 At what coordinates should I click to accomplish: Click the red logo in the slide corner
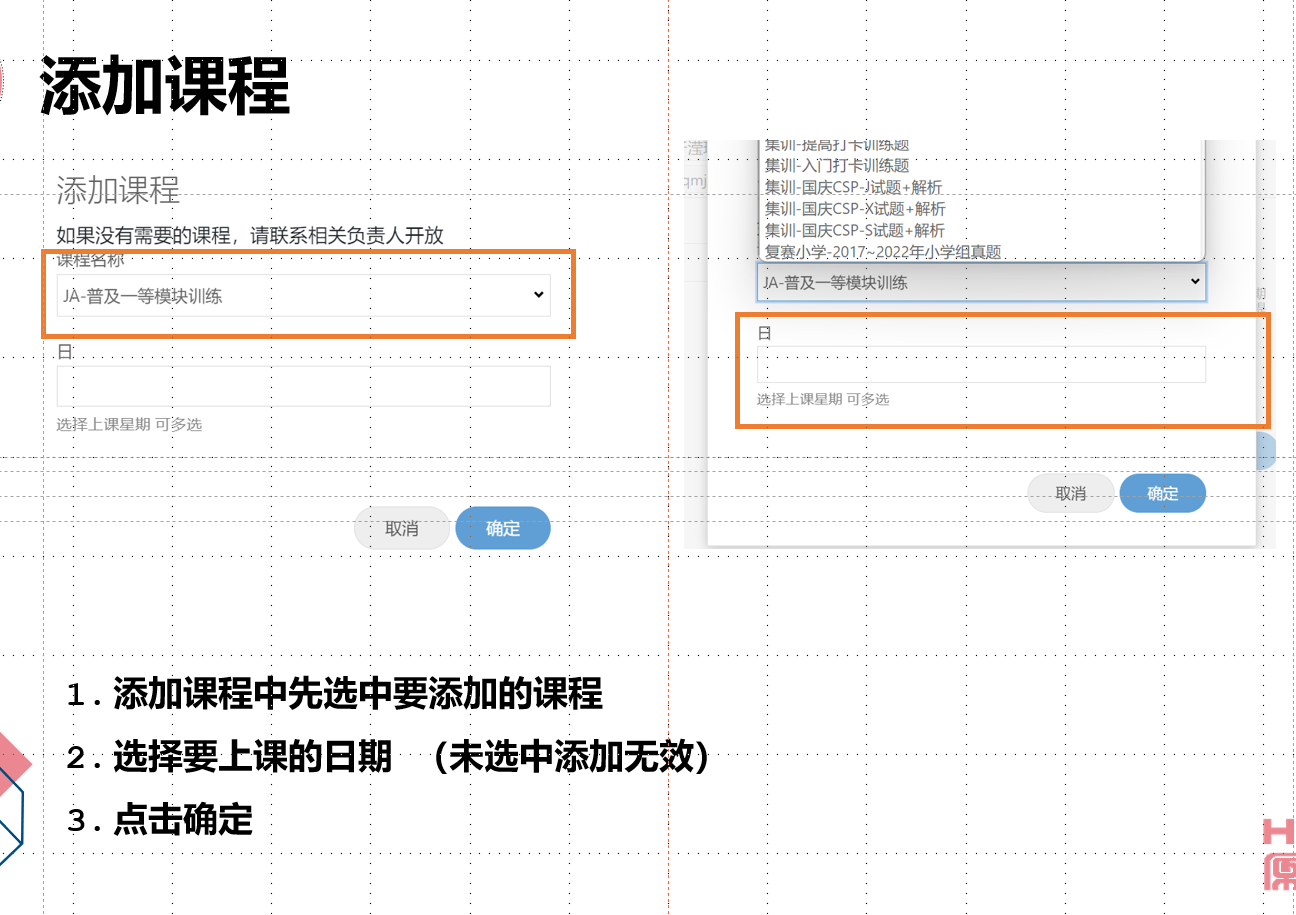coord(1278,854)
